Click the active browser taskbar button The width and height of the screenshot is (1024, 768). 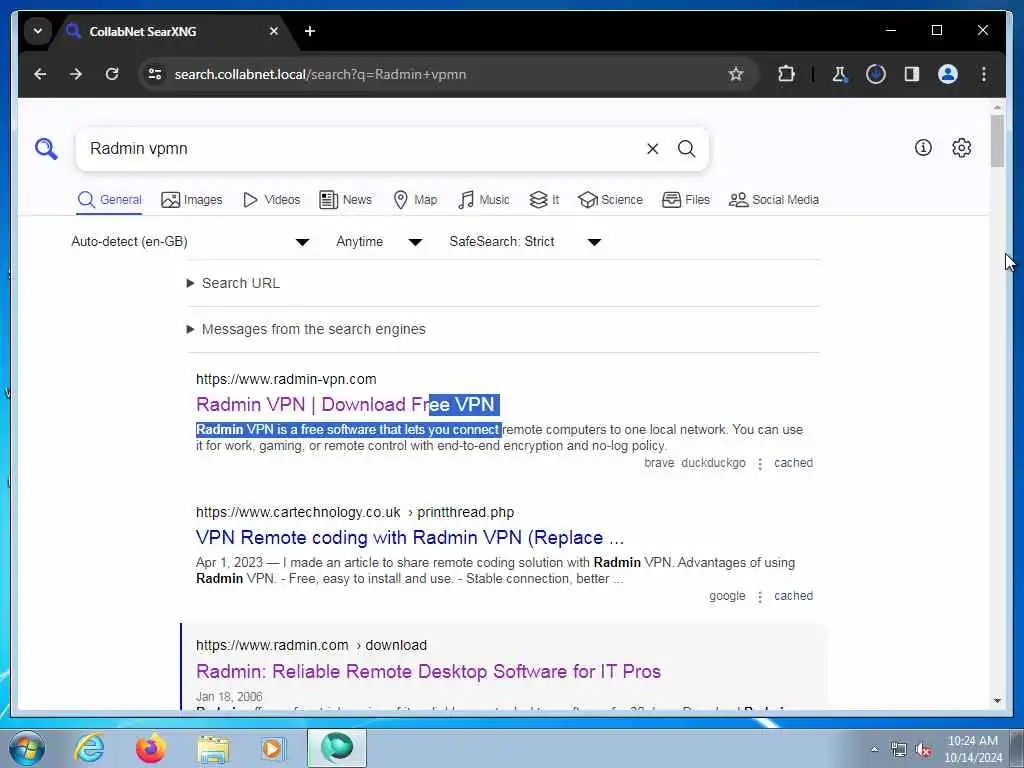(337, 748)
